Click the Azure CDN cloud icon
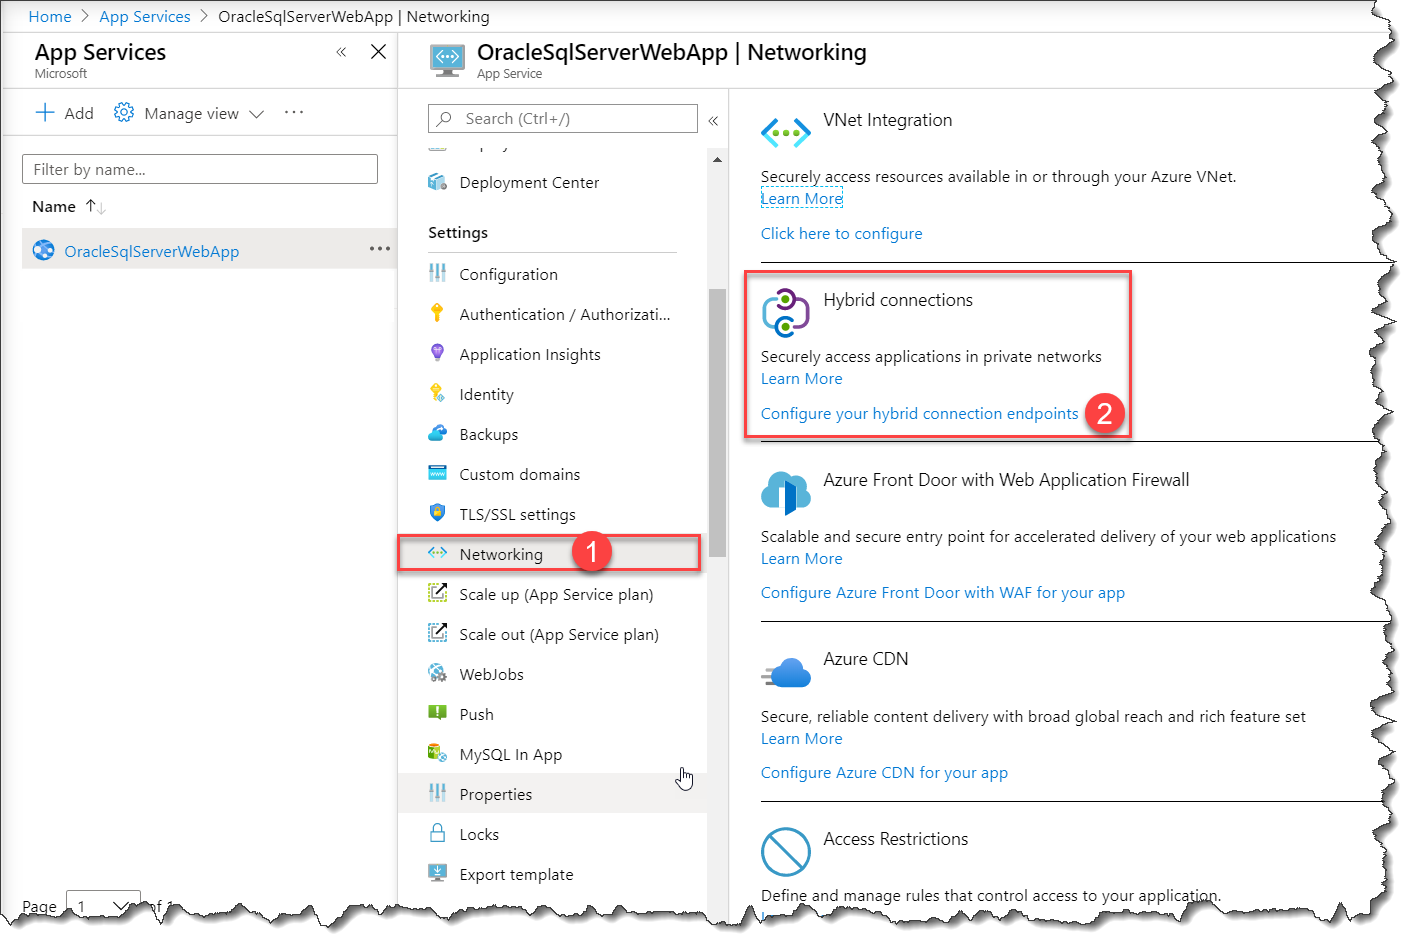The width and height of the screenshot is (1417, 947). coord(787,673)
